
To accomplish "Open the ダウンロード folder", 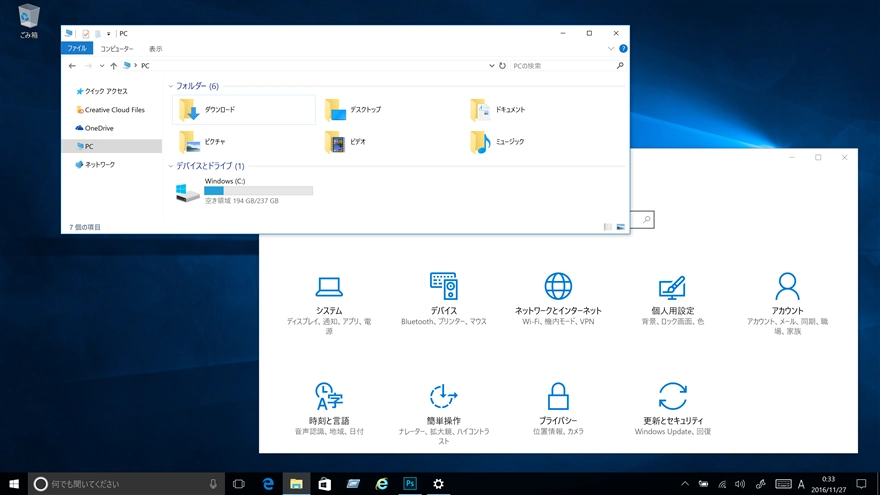I will [x=220, y=110].
